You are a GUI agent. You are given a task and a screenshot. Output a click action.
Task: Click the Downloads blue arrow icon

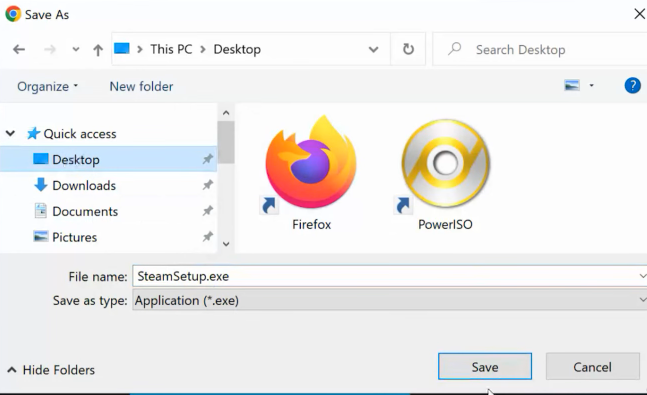coord(40,185)
